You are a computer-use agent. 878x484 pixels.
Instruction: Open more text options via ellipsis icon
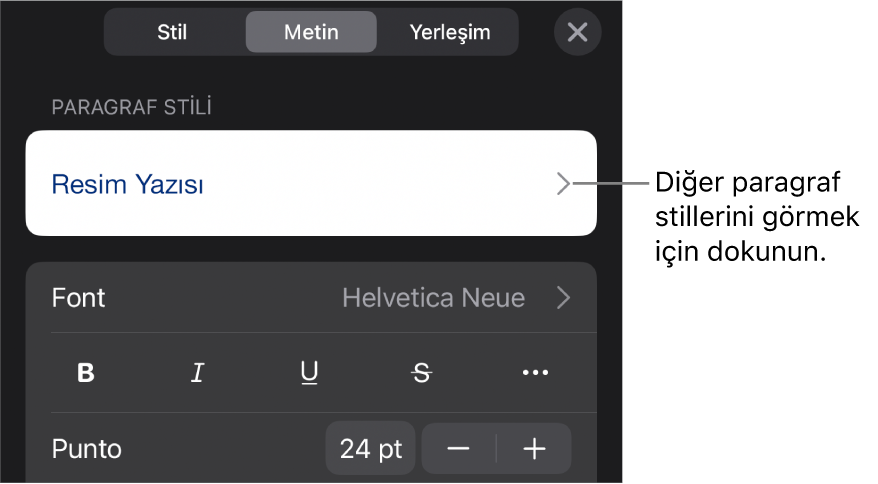[535, 373]
